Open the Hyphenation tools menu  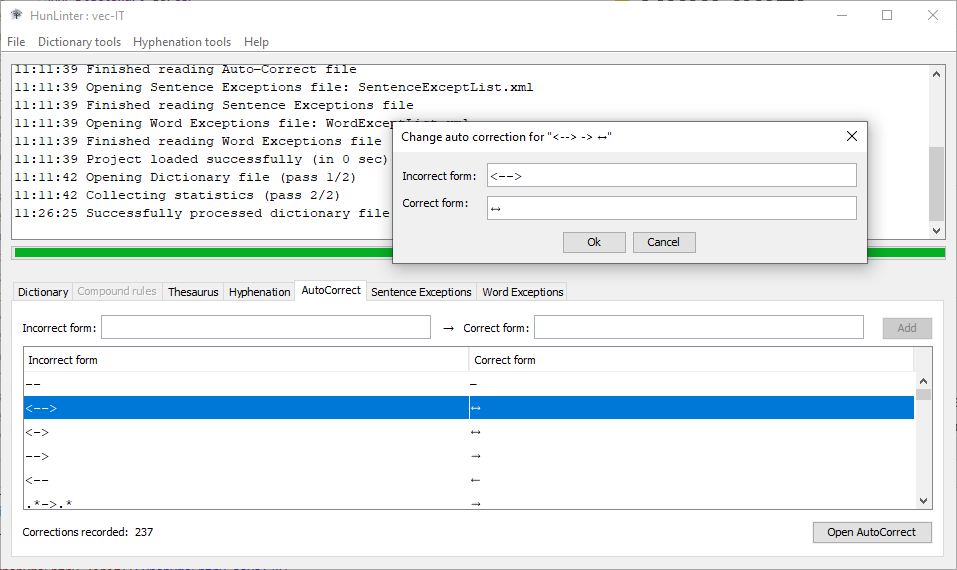coord(182,41)
